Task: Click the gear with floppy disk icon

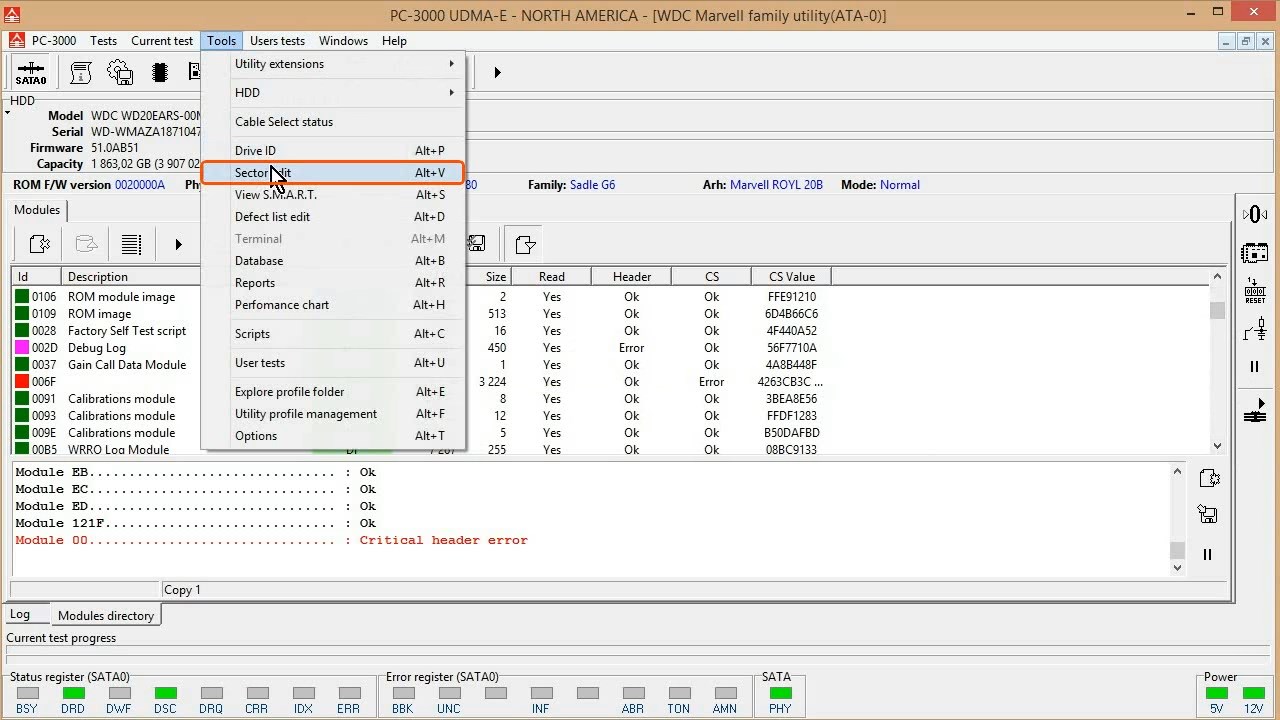Action: [x=120, y=72]
